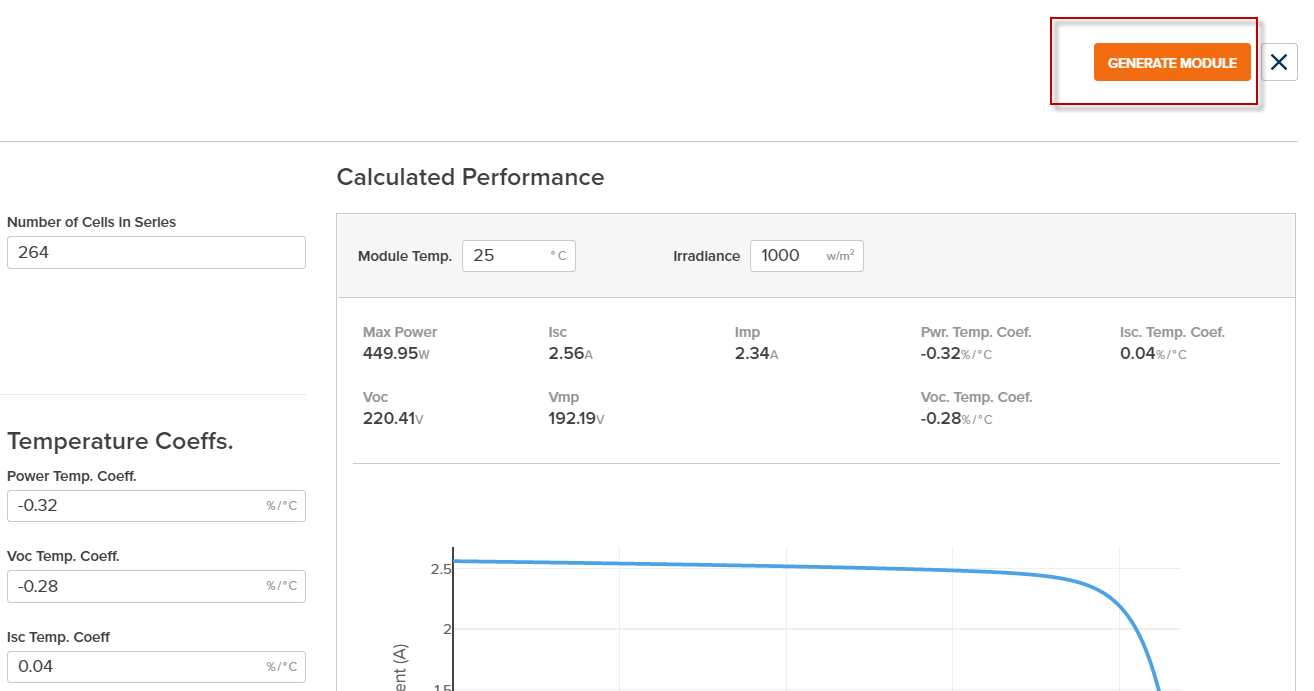Close the module editor with the X icon
The height and width of the screenshot is (691, 1314).
(1279, 63)
